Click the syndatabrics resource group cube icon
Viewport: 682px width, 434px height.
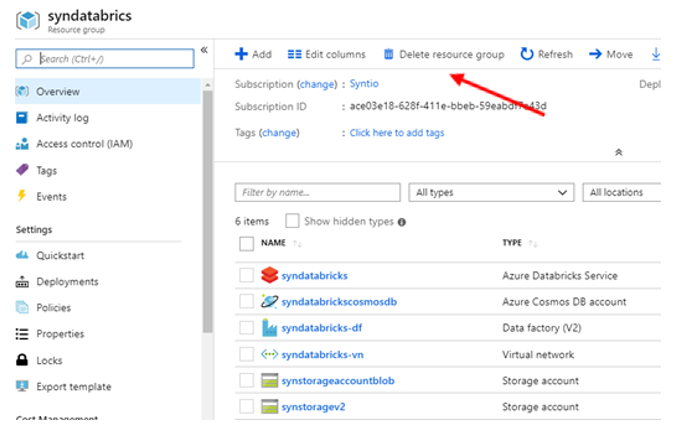pos(28,20)
